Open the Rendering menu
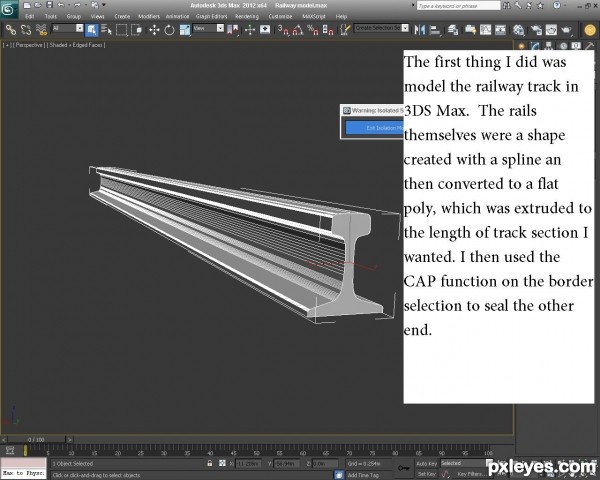The width and height of the screenshot is (600, 480). pyautogui.click(x=247, y=16)
